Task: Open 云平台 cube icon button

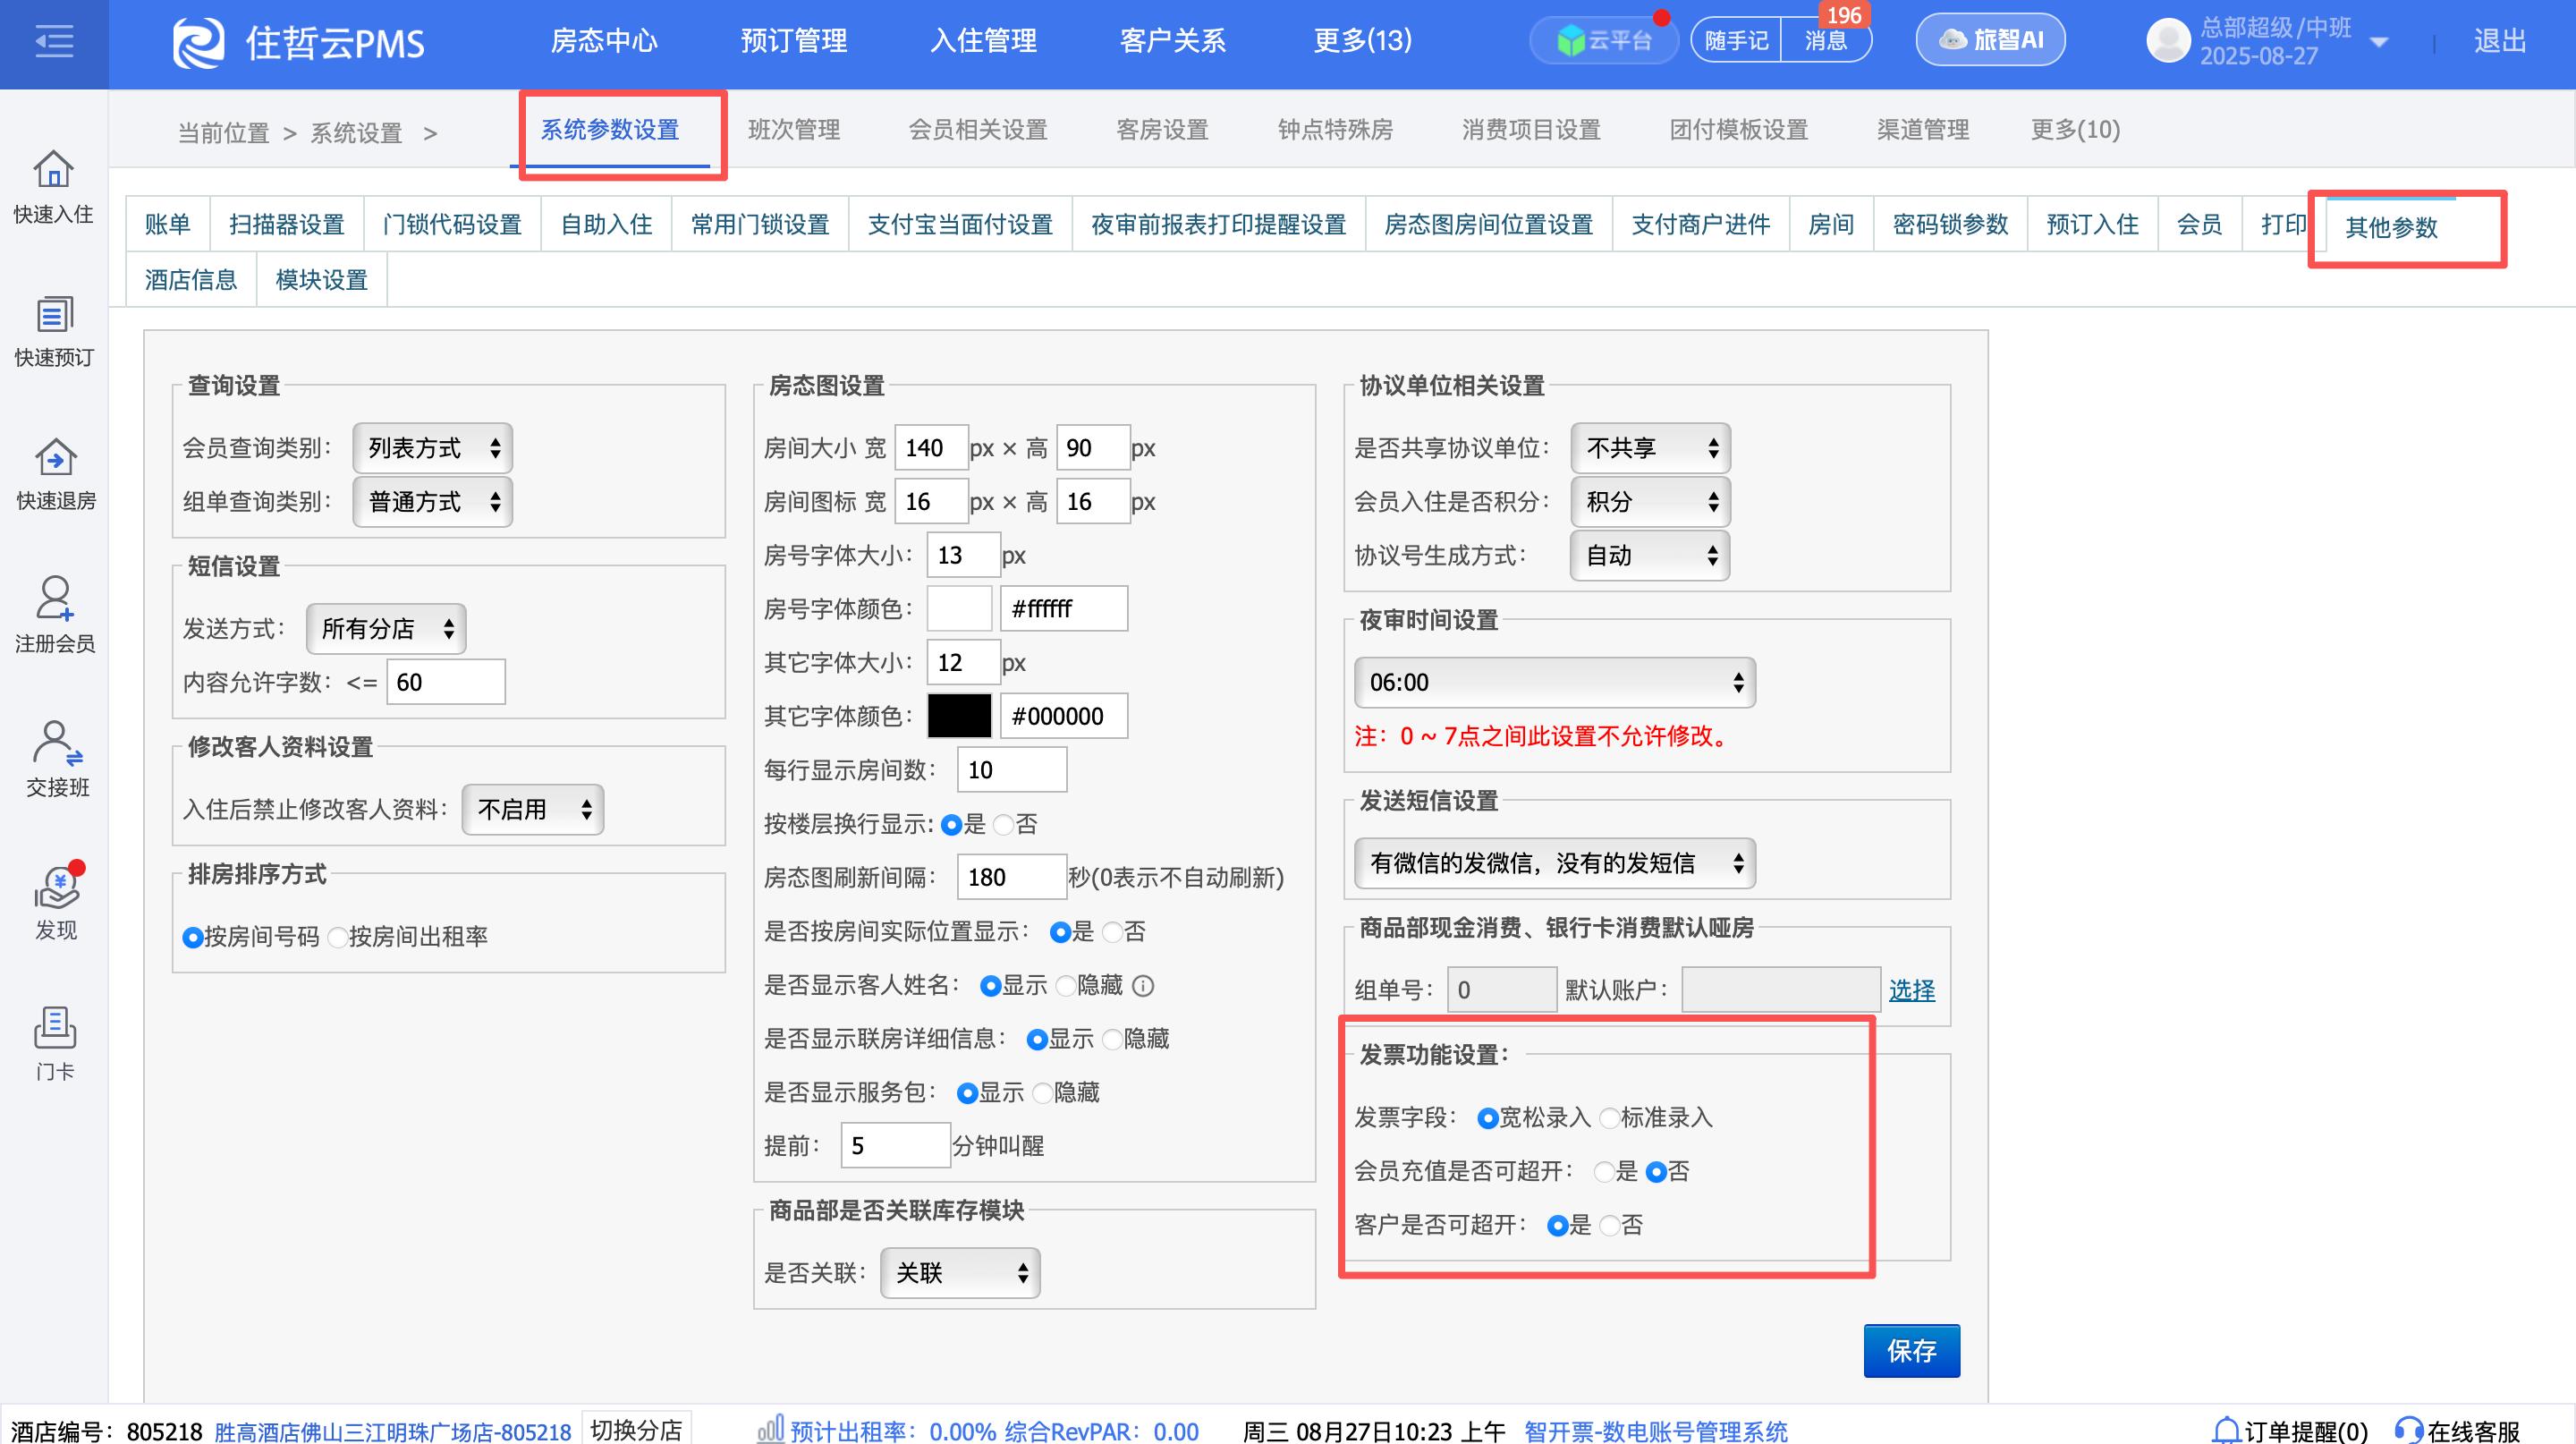Action: 1603,40
